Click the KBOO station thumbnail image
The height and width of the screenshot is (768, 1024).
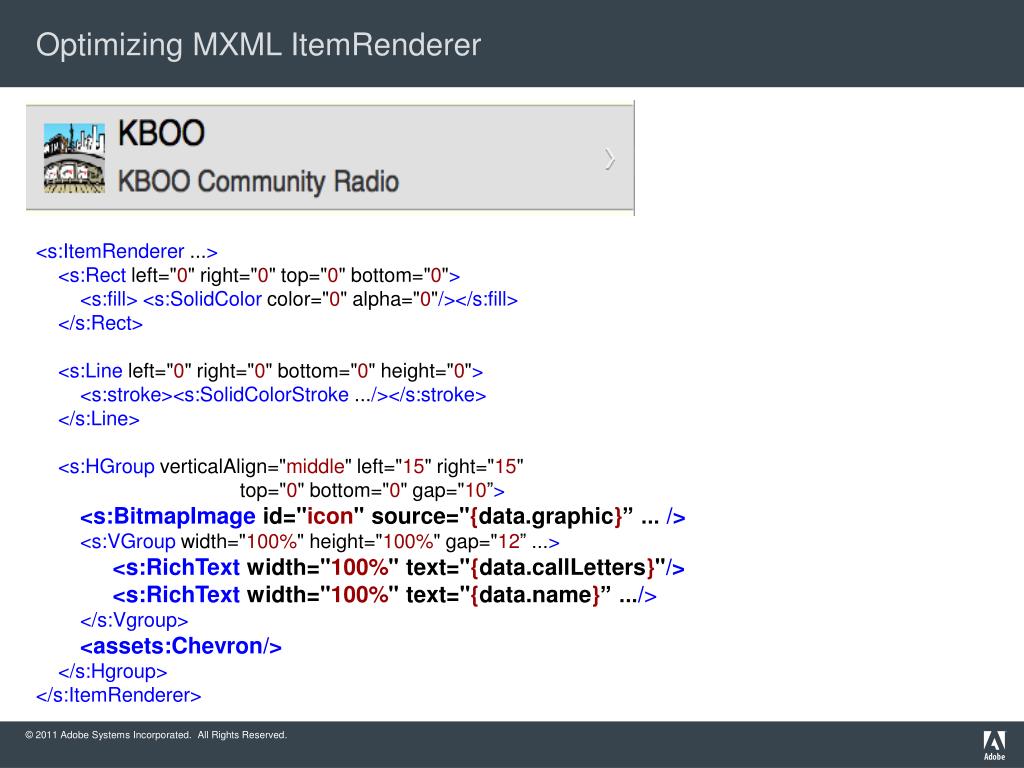[x=74, y=158]
